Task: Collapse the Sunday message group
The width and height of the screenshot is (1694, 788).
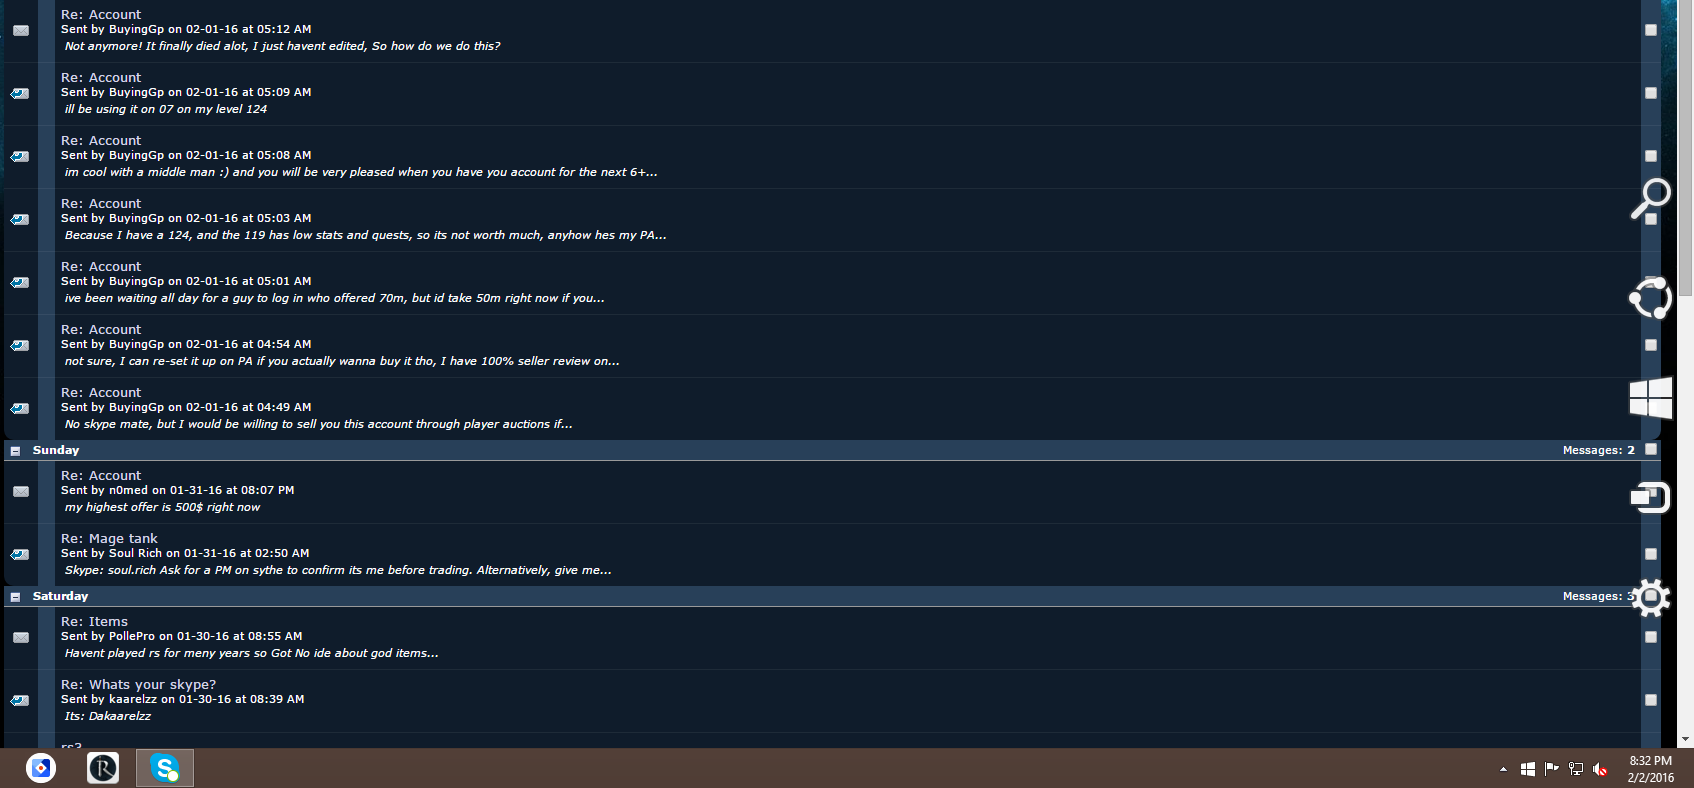Action: coord(15,451)
